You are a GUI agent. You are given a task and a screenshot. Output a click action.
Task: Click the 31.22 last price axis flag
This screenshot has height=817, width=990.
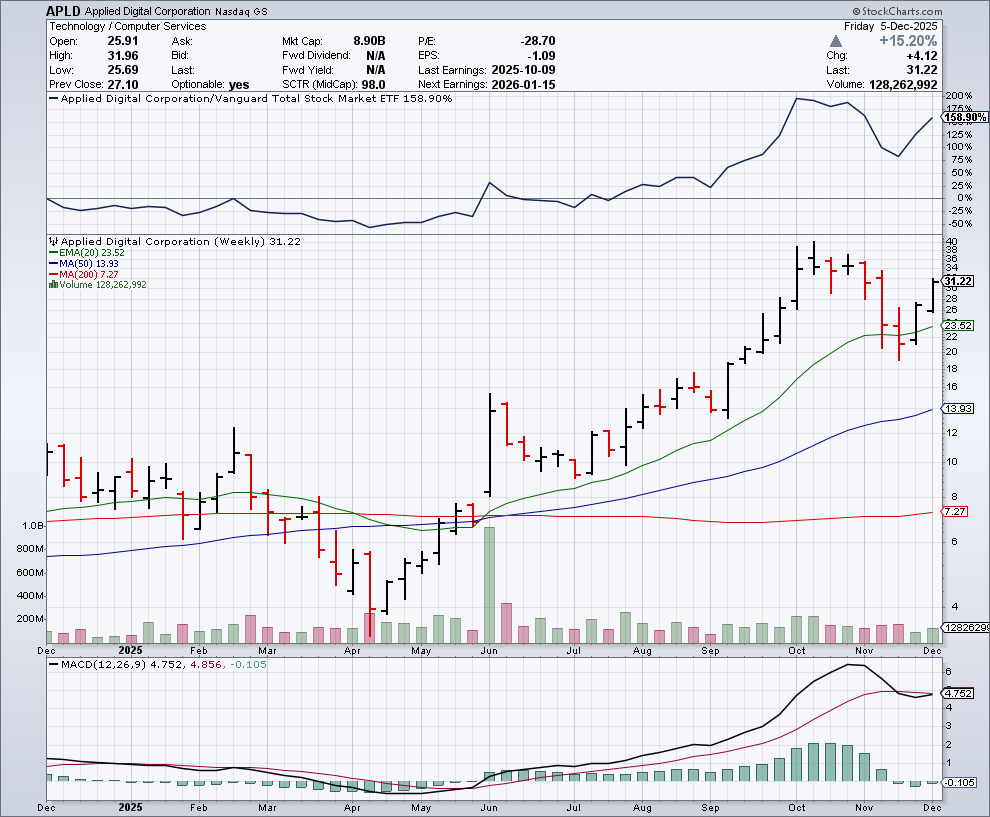(959, 282)
